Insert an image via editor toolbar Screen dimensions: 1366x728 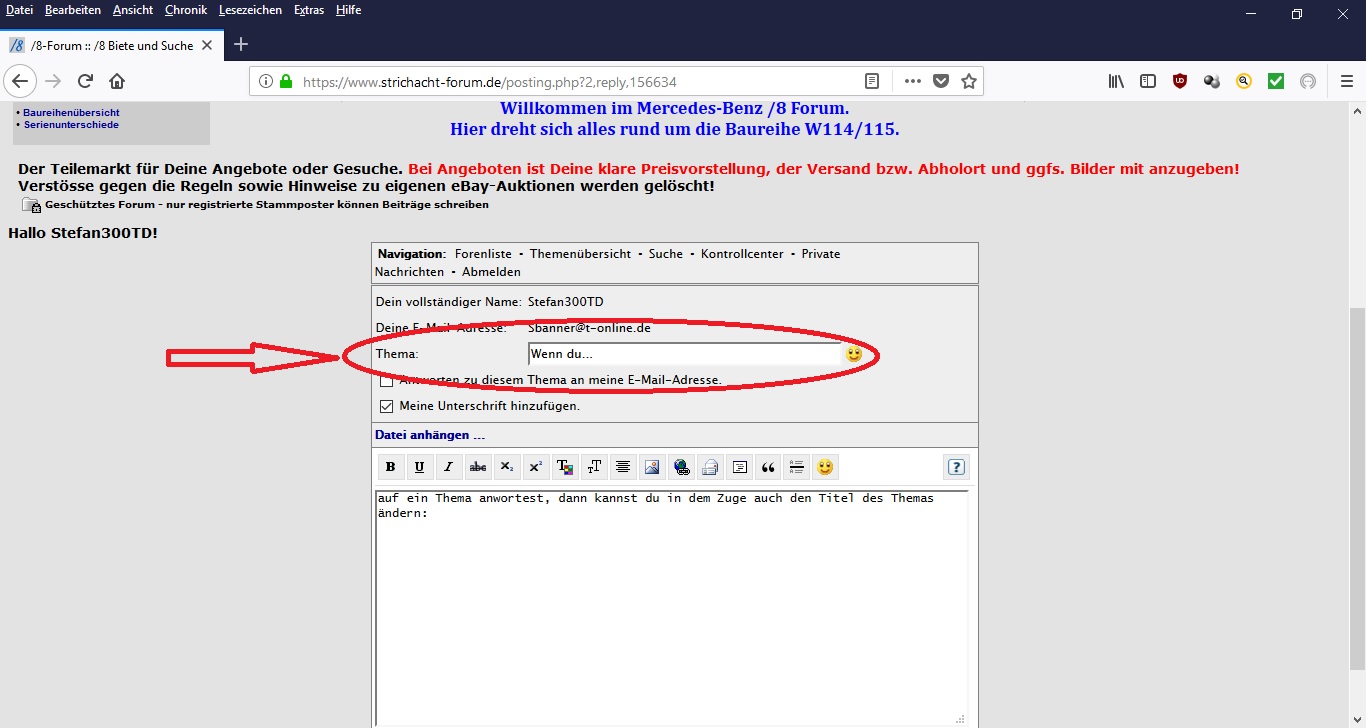pyautogui.click(x=652, y=467)
